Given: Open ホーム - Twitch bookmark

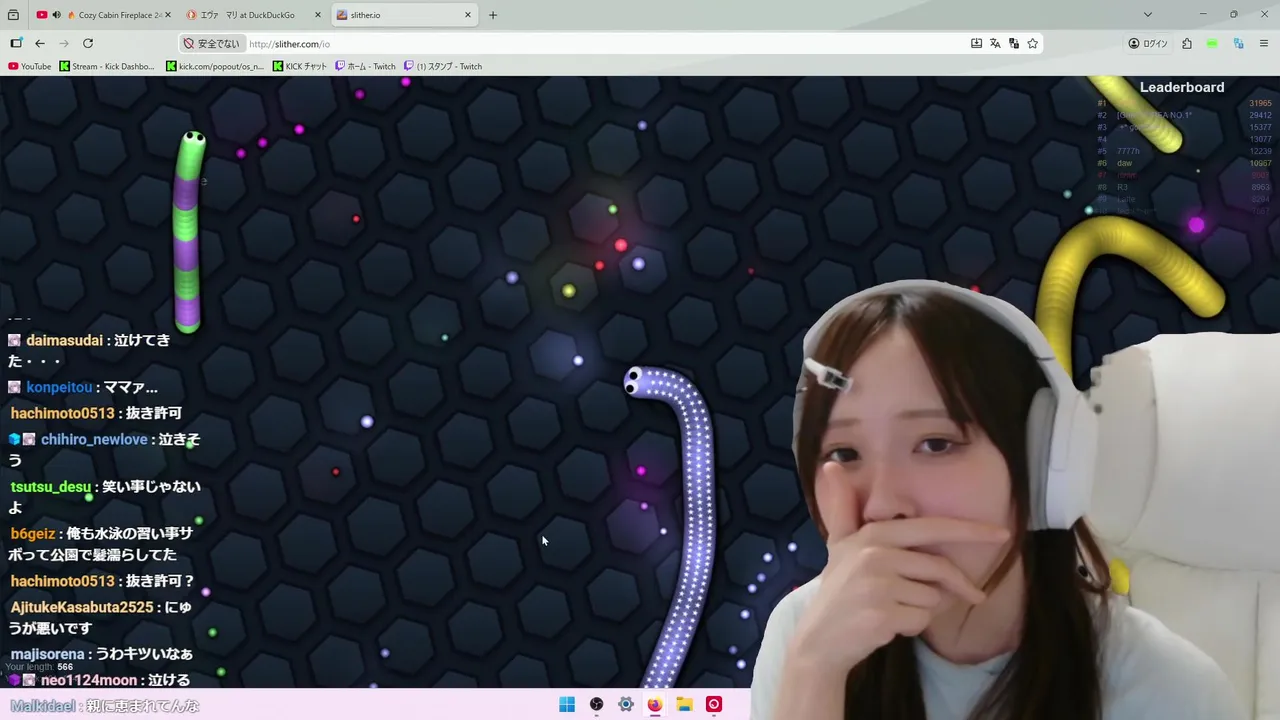Looking at the screenshot, I should pyautogui.click(x=365, y=66).
